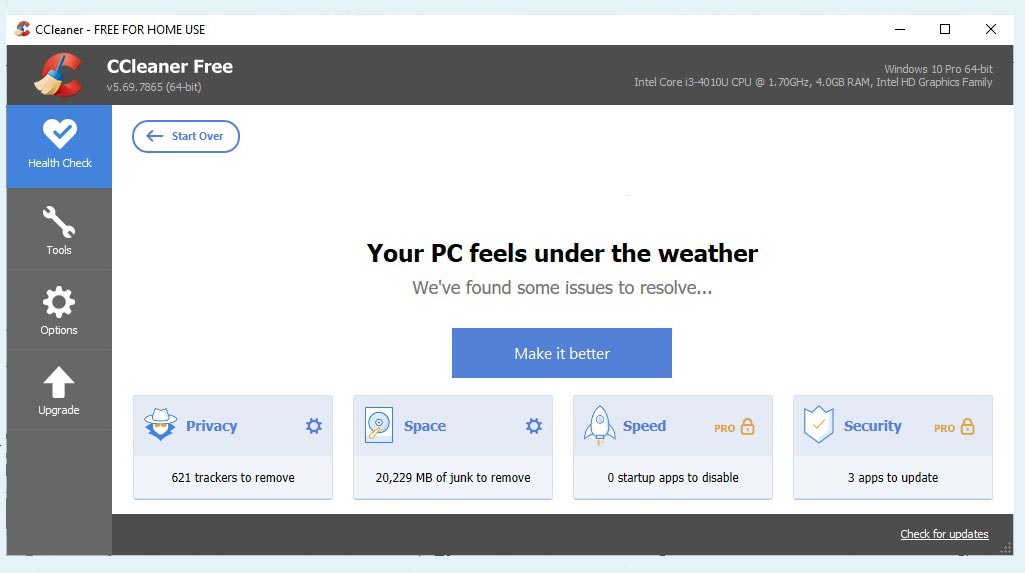
Task: Click the Start Over button
Action: pos(186,136)
